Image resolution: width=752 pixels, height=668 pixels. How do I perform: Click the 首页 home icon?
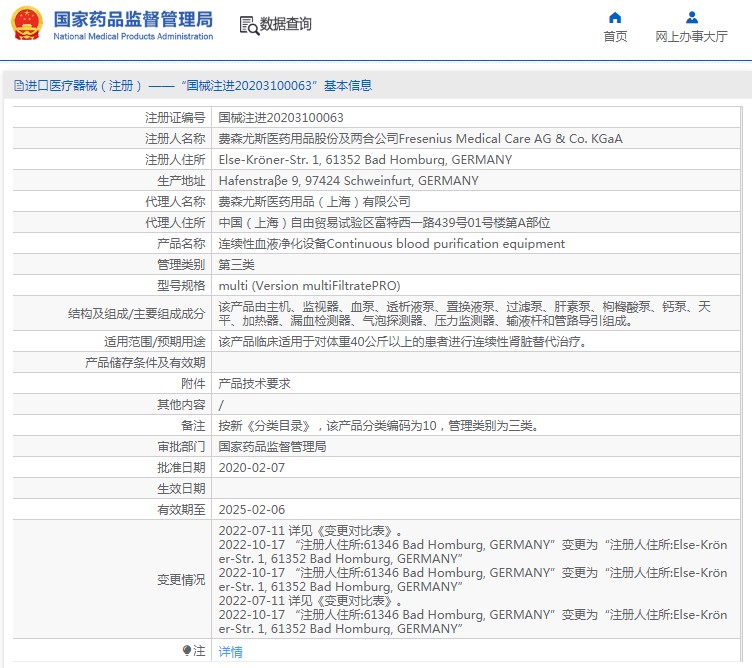pos(615,18)
